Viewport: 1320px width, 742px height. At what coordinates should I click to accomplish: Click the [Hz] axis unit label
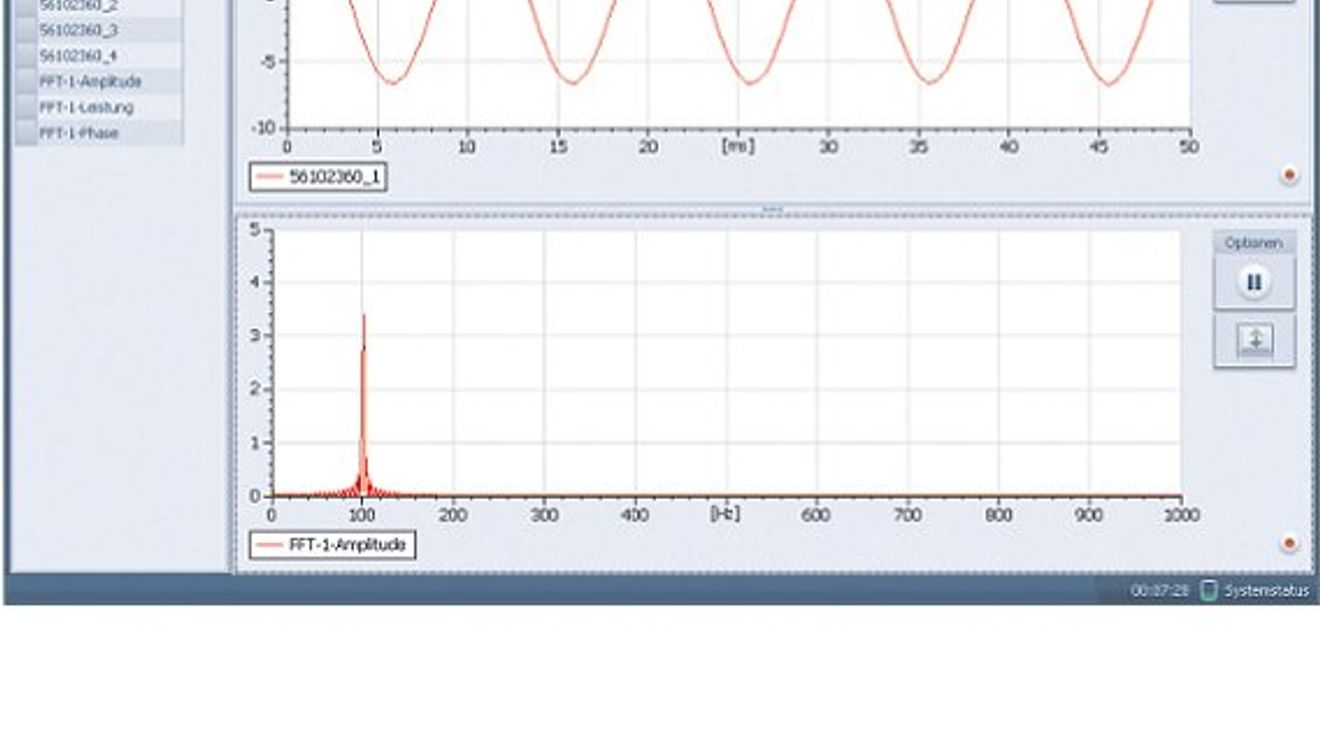click(x=725, y=514)
